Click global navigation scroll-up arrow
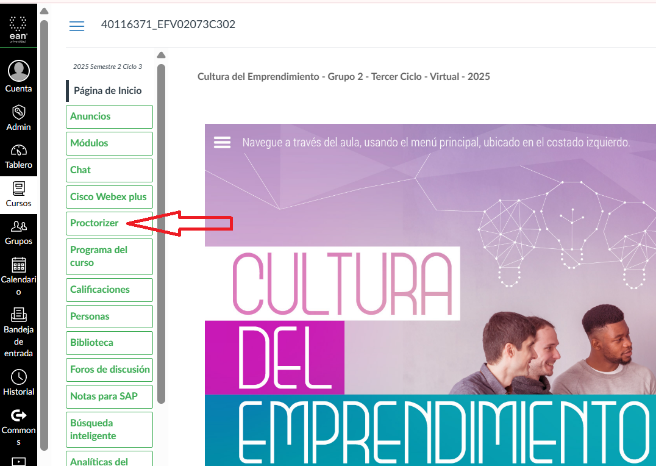The width and height of the screenshot is (656, 466). (44, 11)
